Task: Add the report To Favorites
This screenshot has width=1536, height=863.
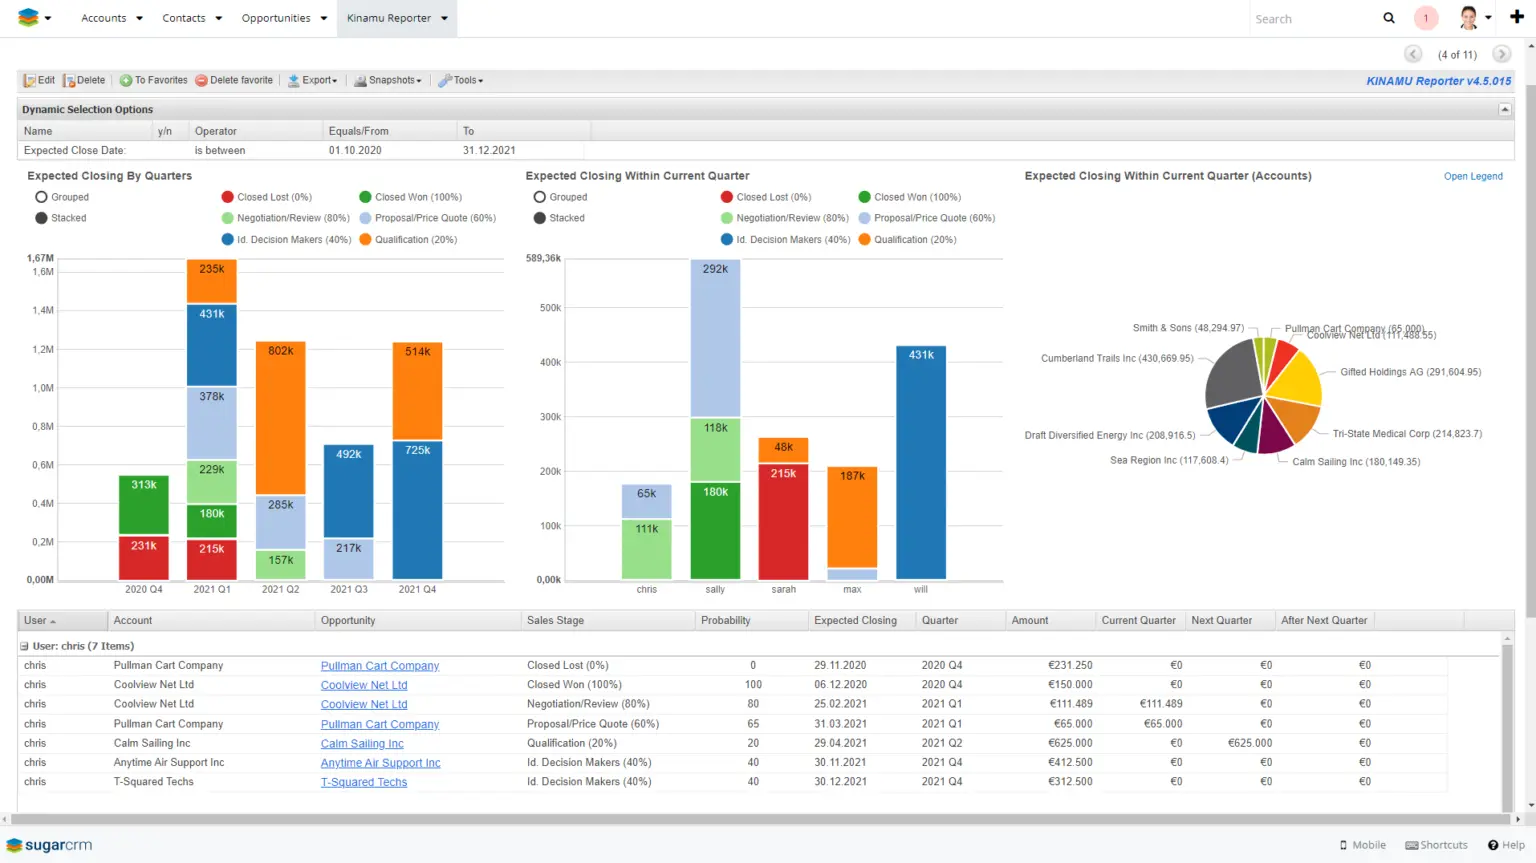Action: [153, 80]
